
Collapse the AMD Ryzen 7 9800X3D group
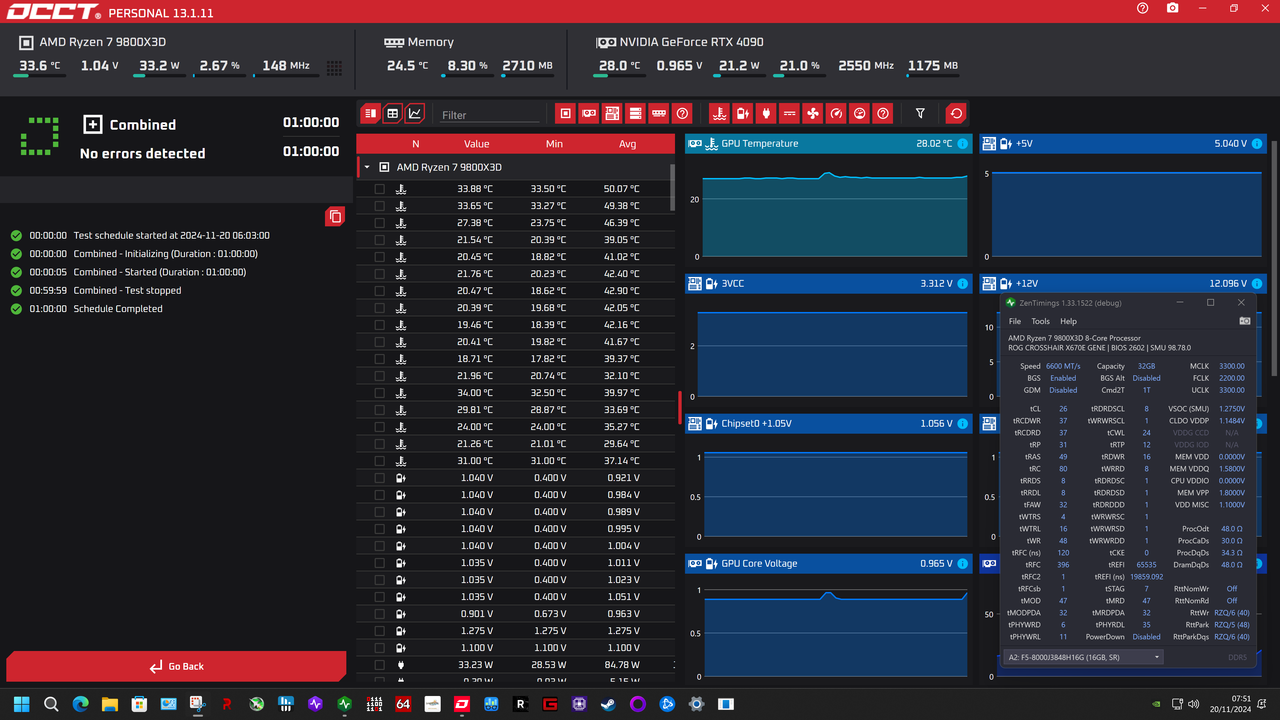367,168
